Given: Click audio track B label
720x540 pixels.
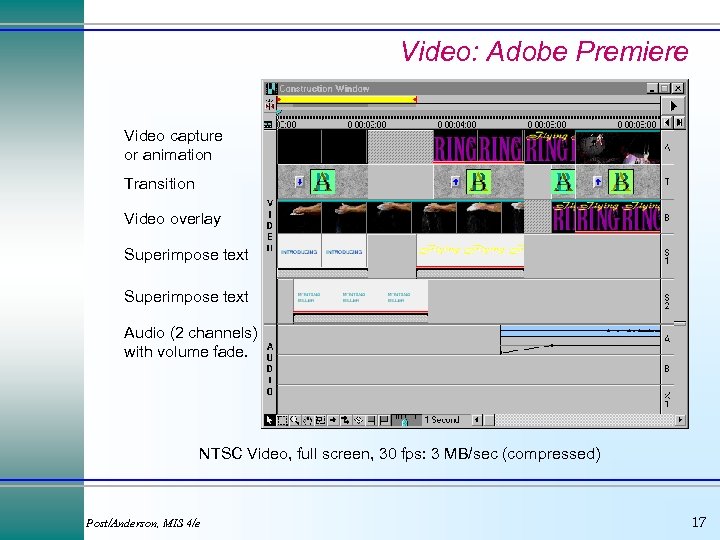Looking at the screenshot, I should (x=667, y=369).
